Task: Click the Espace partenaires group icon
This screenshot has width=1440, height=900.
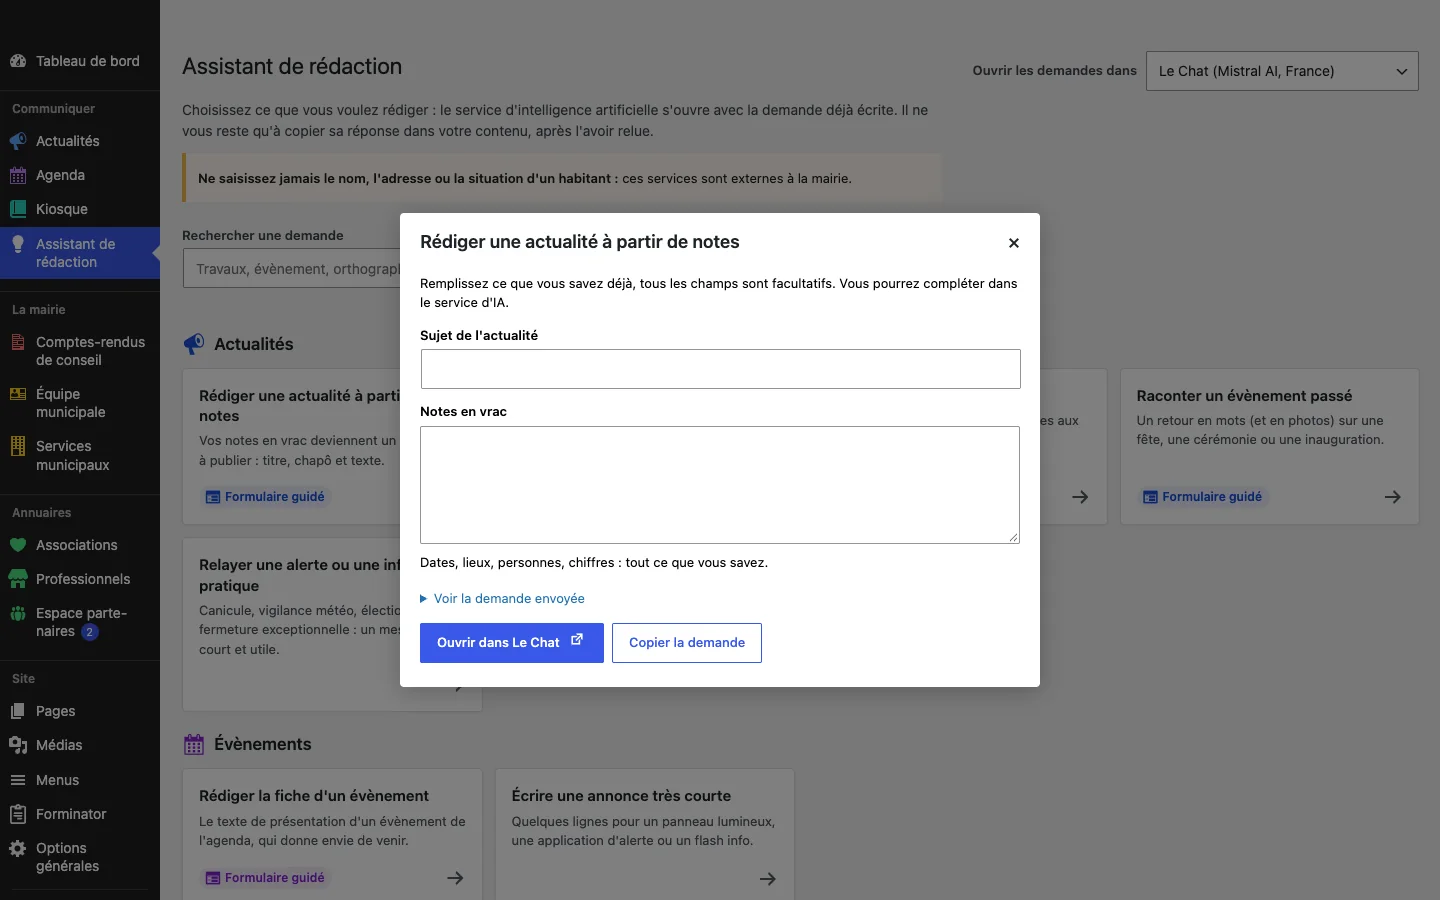Action: pos(18,613)
